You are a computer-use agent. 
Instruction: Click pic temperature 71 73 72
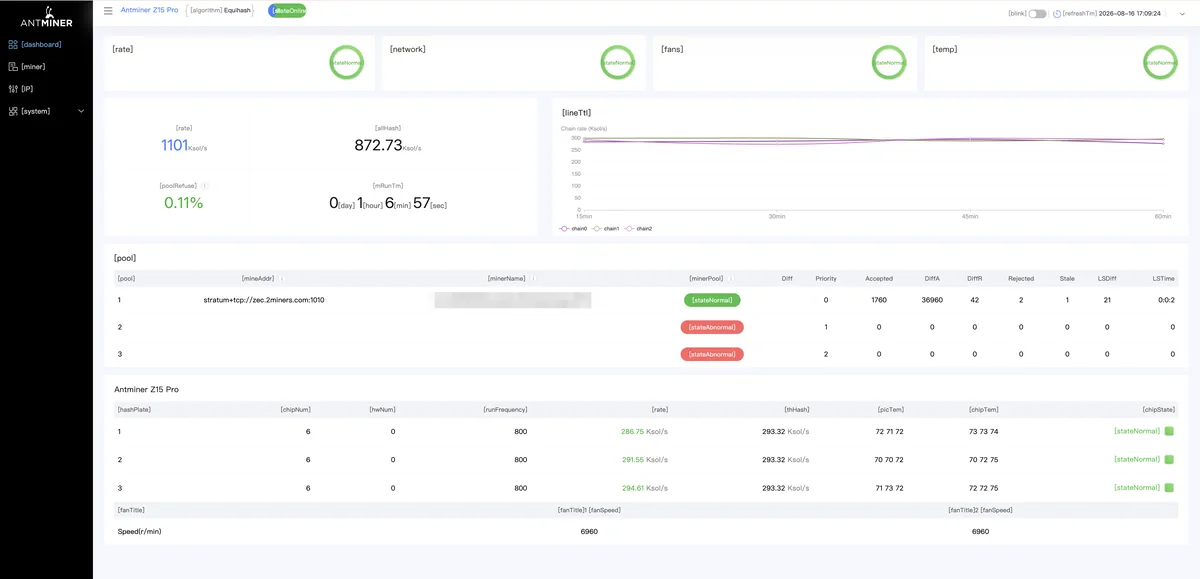click(x=888, y=487)
